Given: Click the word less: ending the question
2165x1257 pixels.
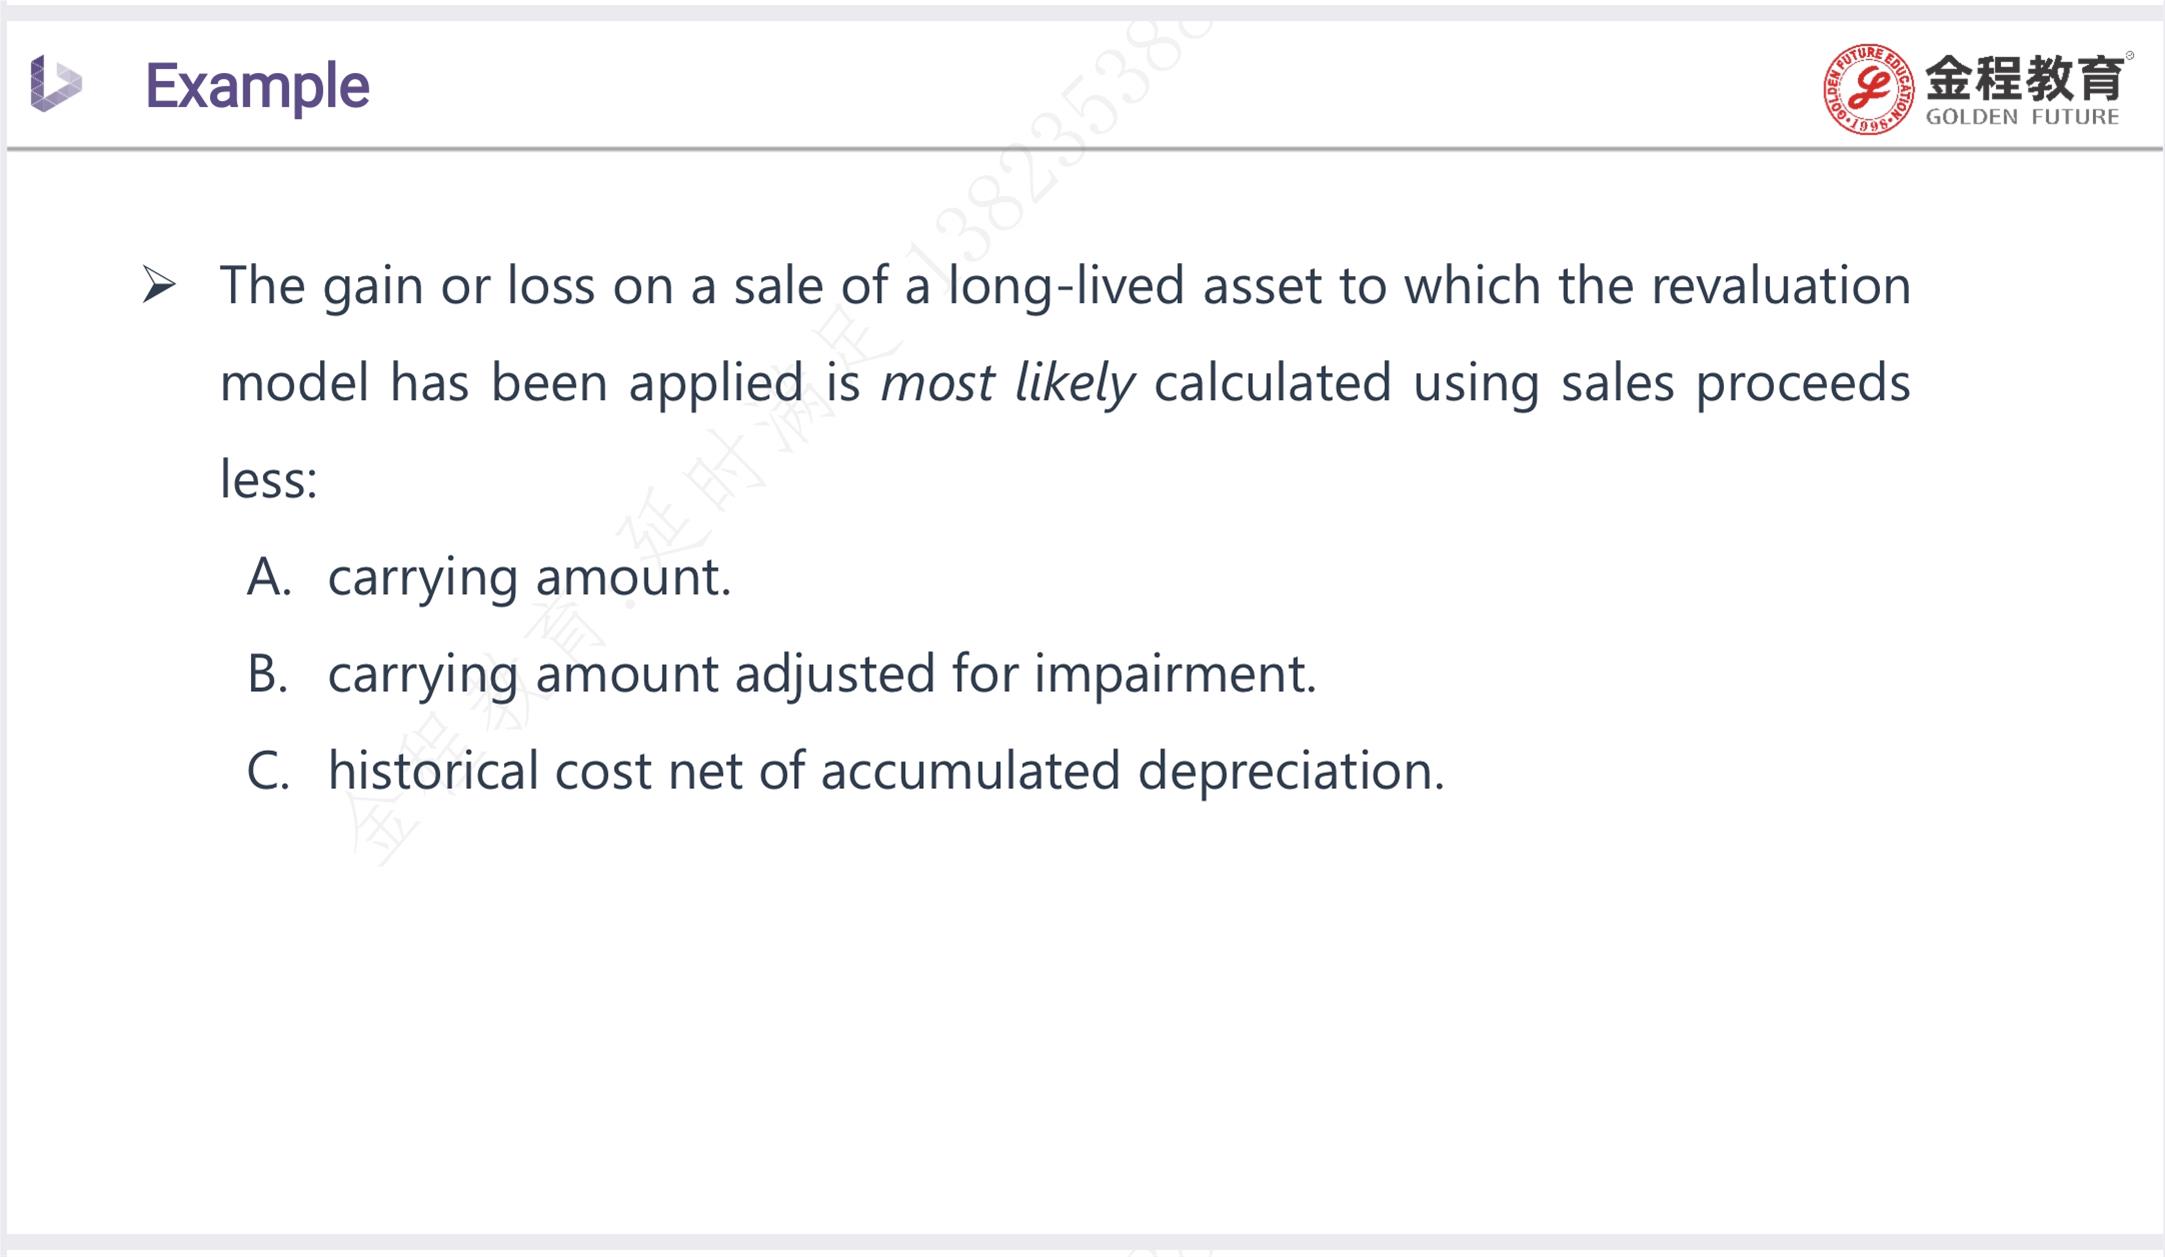Looking at the screenshot, I should (268, 479).
